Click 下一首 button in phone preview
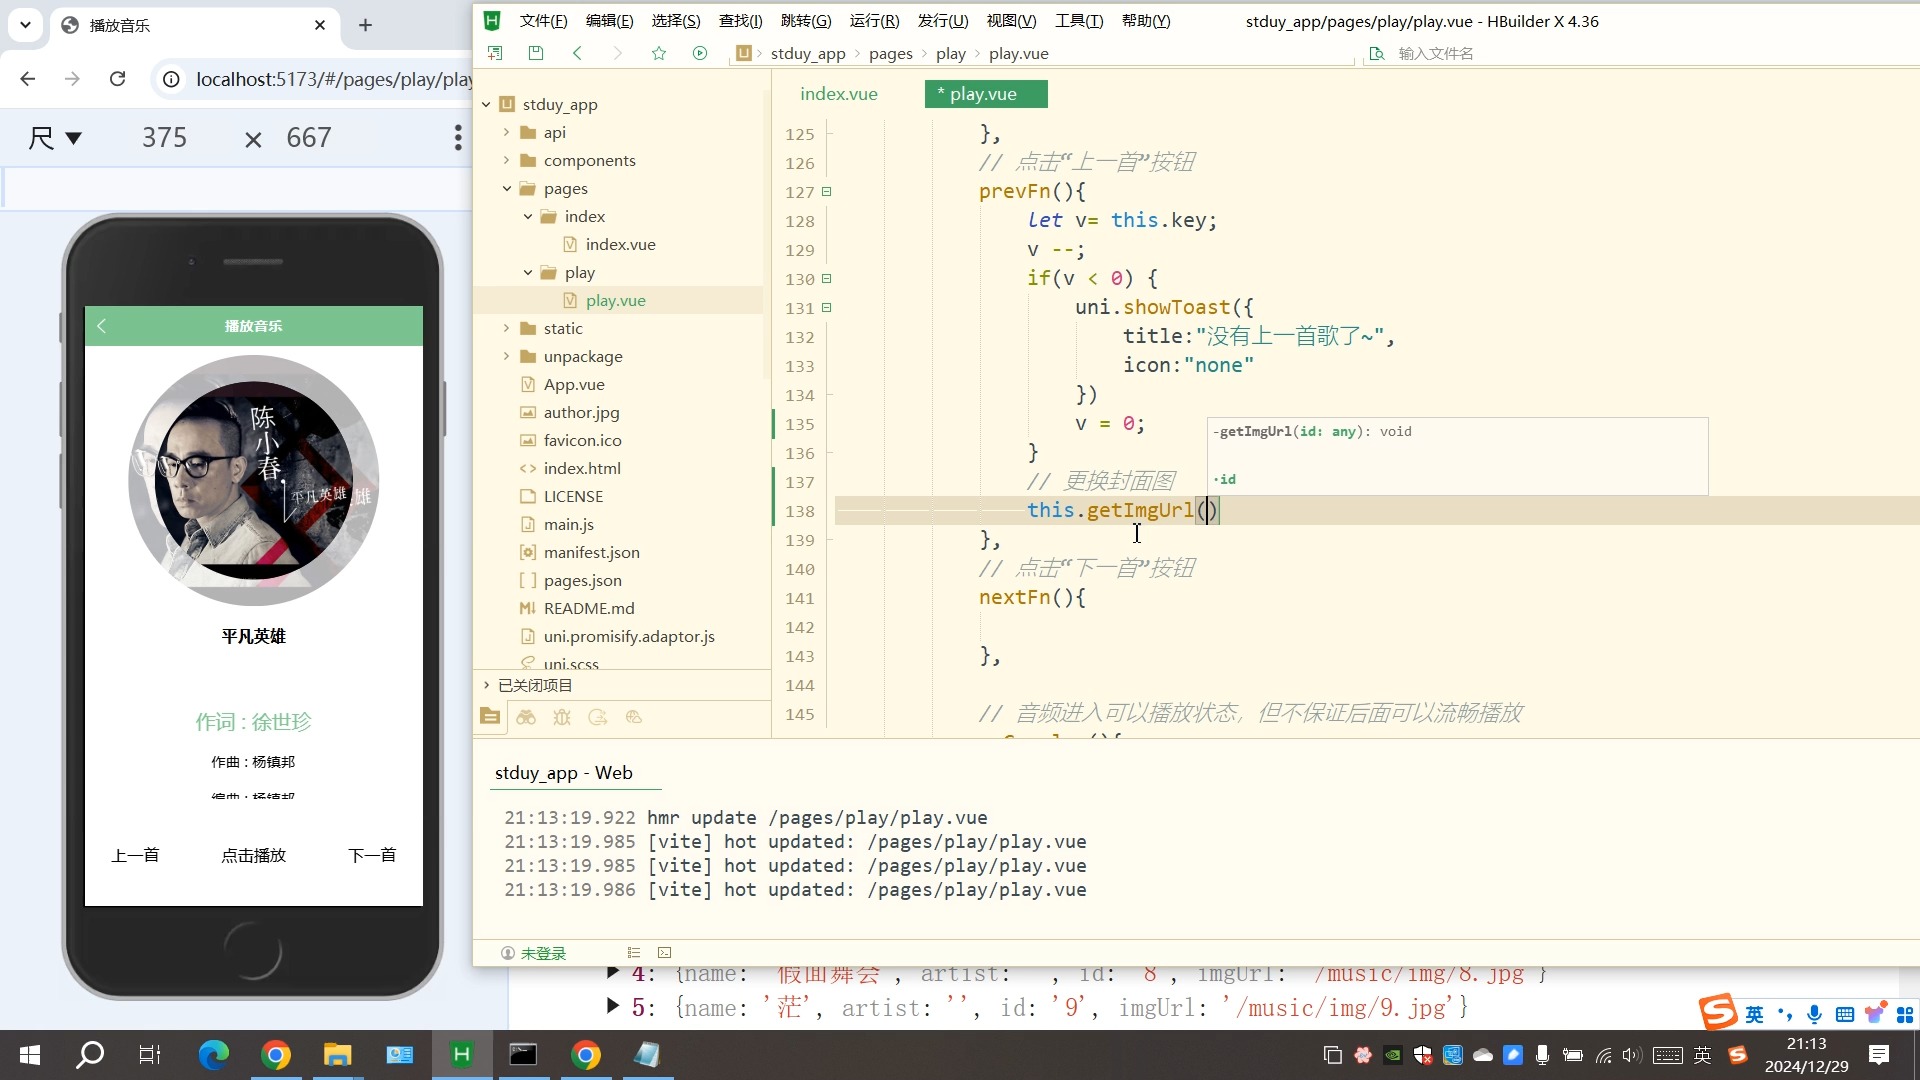This screenshot has height=1080, width=1920. (372, 855)
